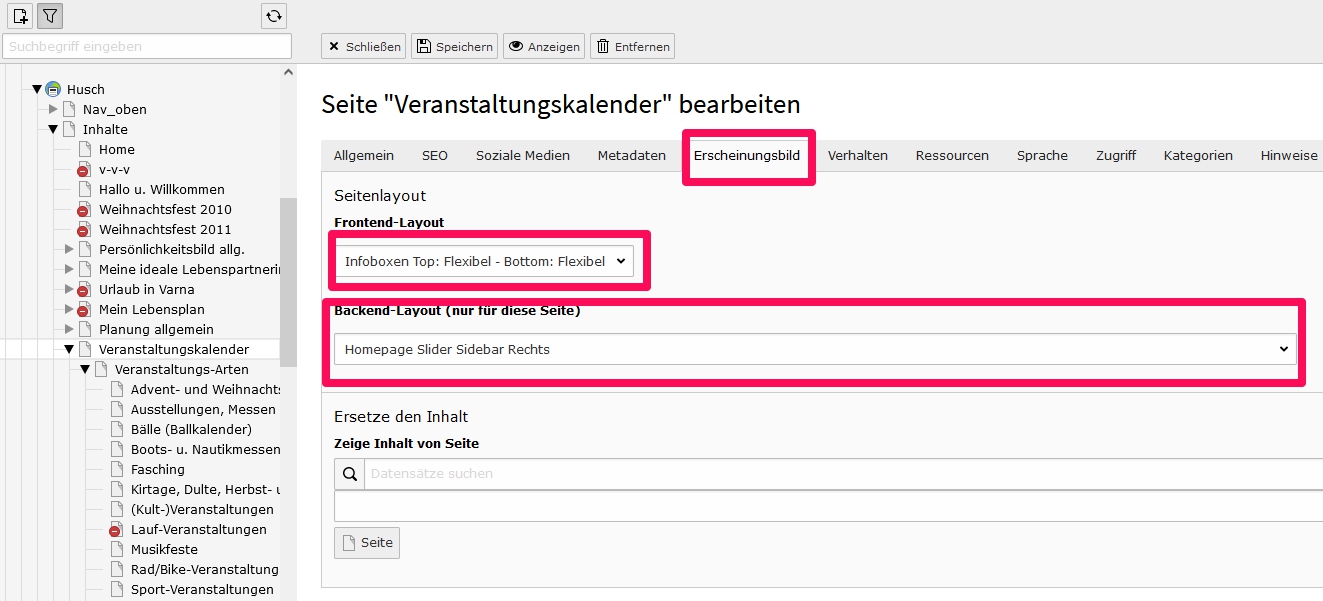Click the new page icon above the tree
This screenshot has height=601, width=1323.
(20, 15)
